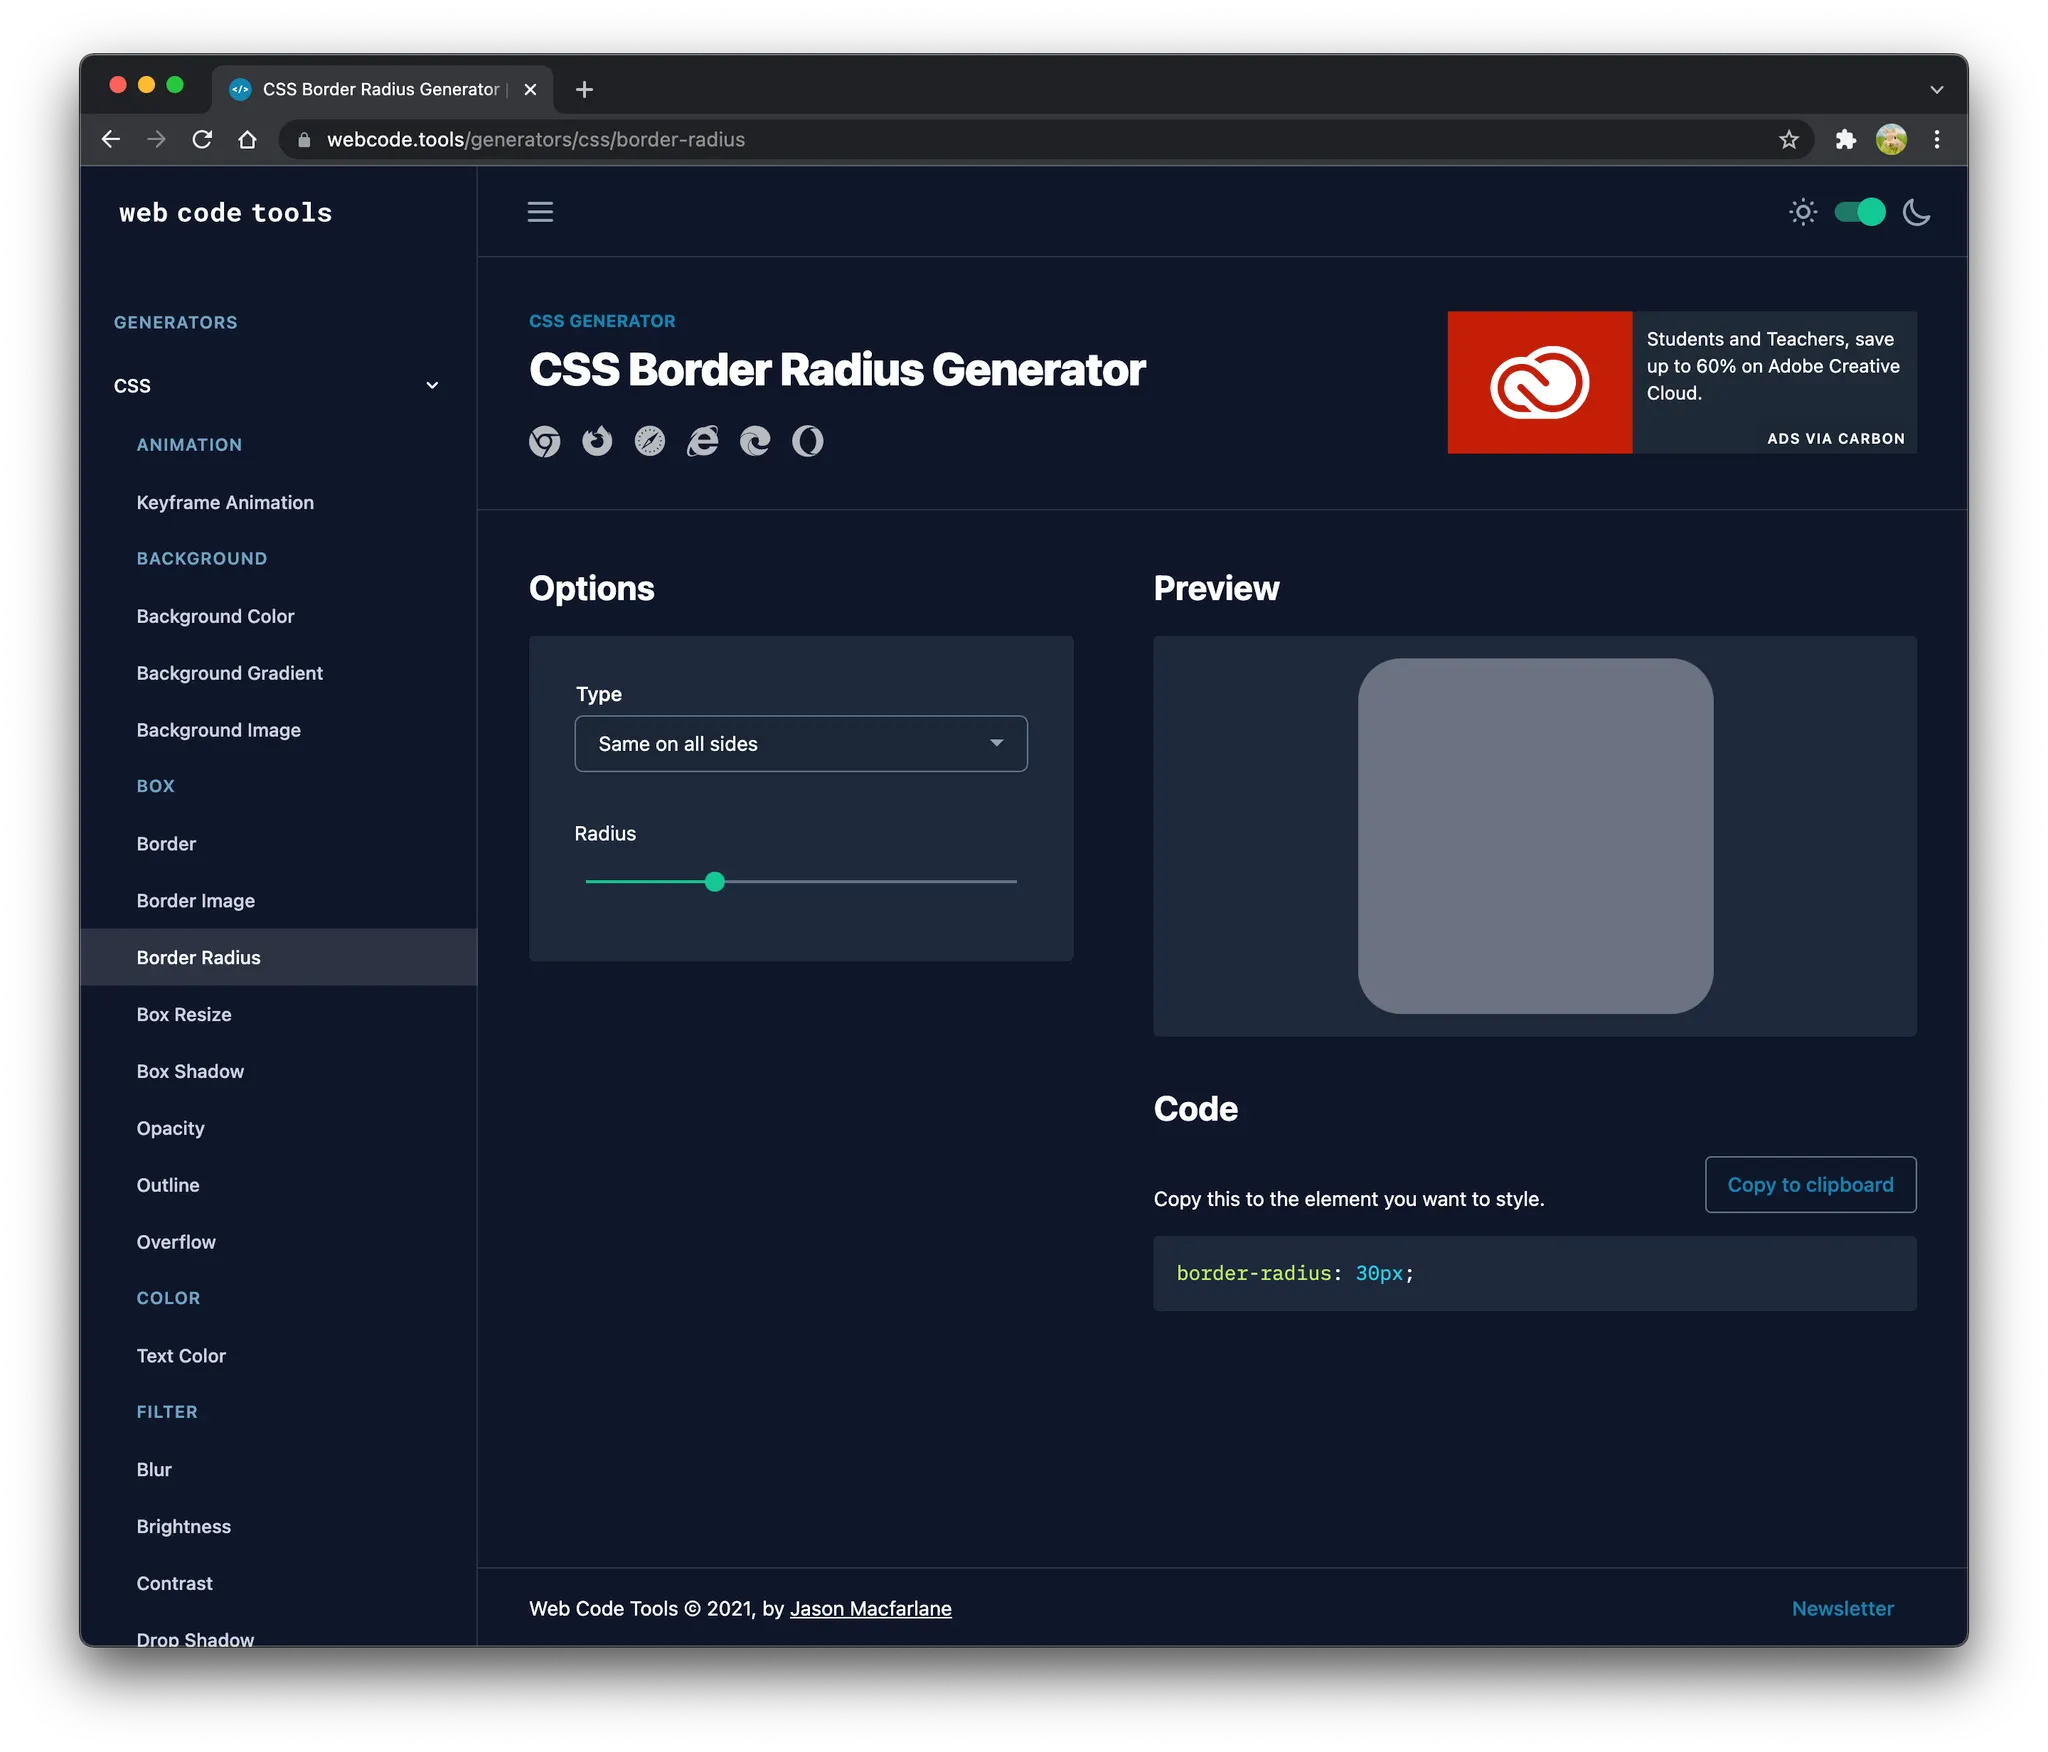
Task: Click the hamburger menu icon
Action: (540, 212)
